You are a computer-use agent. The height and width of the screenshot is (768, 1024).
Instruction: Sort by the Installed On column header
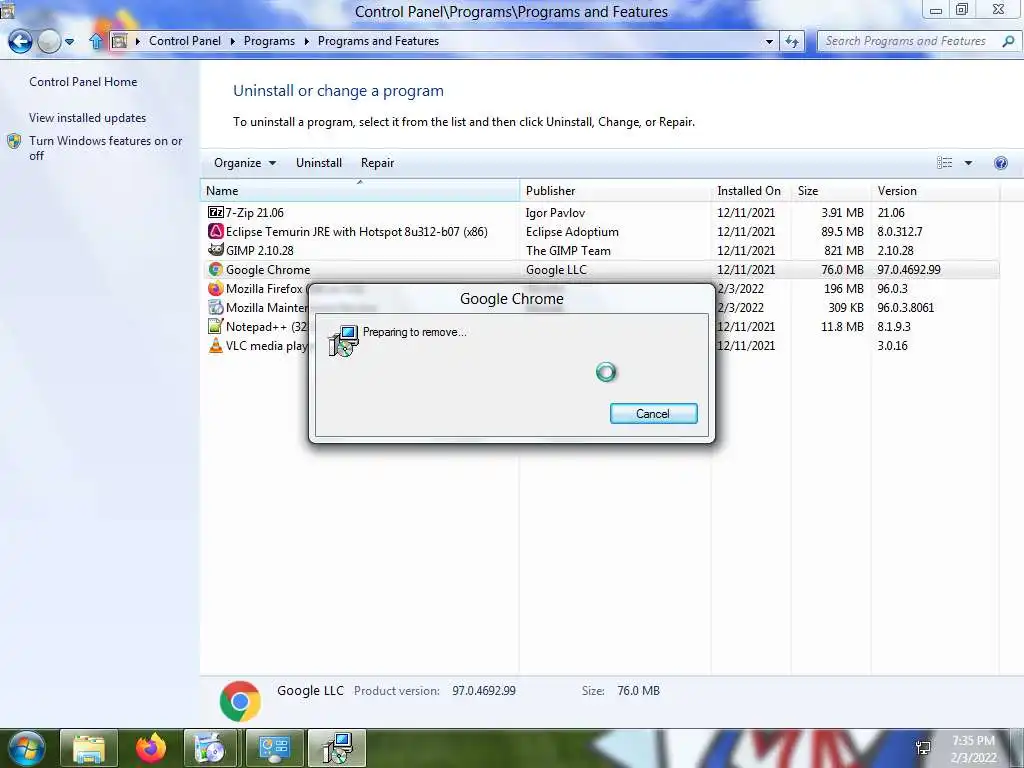click(751, 191)
